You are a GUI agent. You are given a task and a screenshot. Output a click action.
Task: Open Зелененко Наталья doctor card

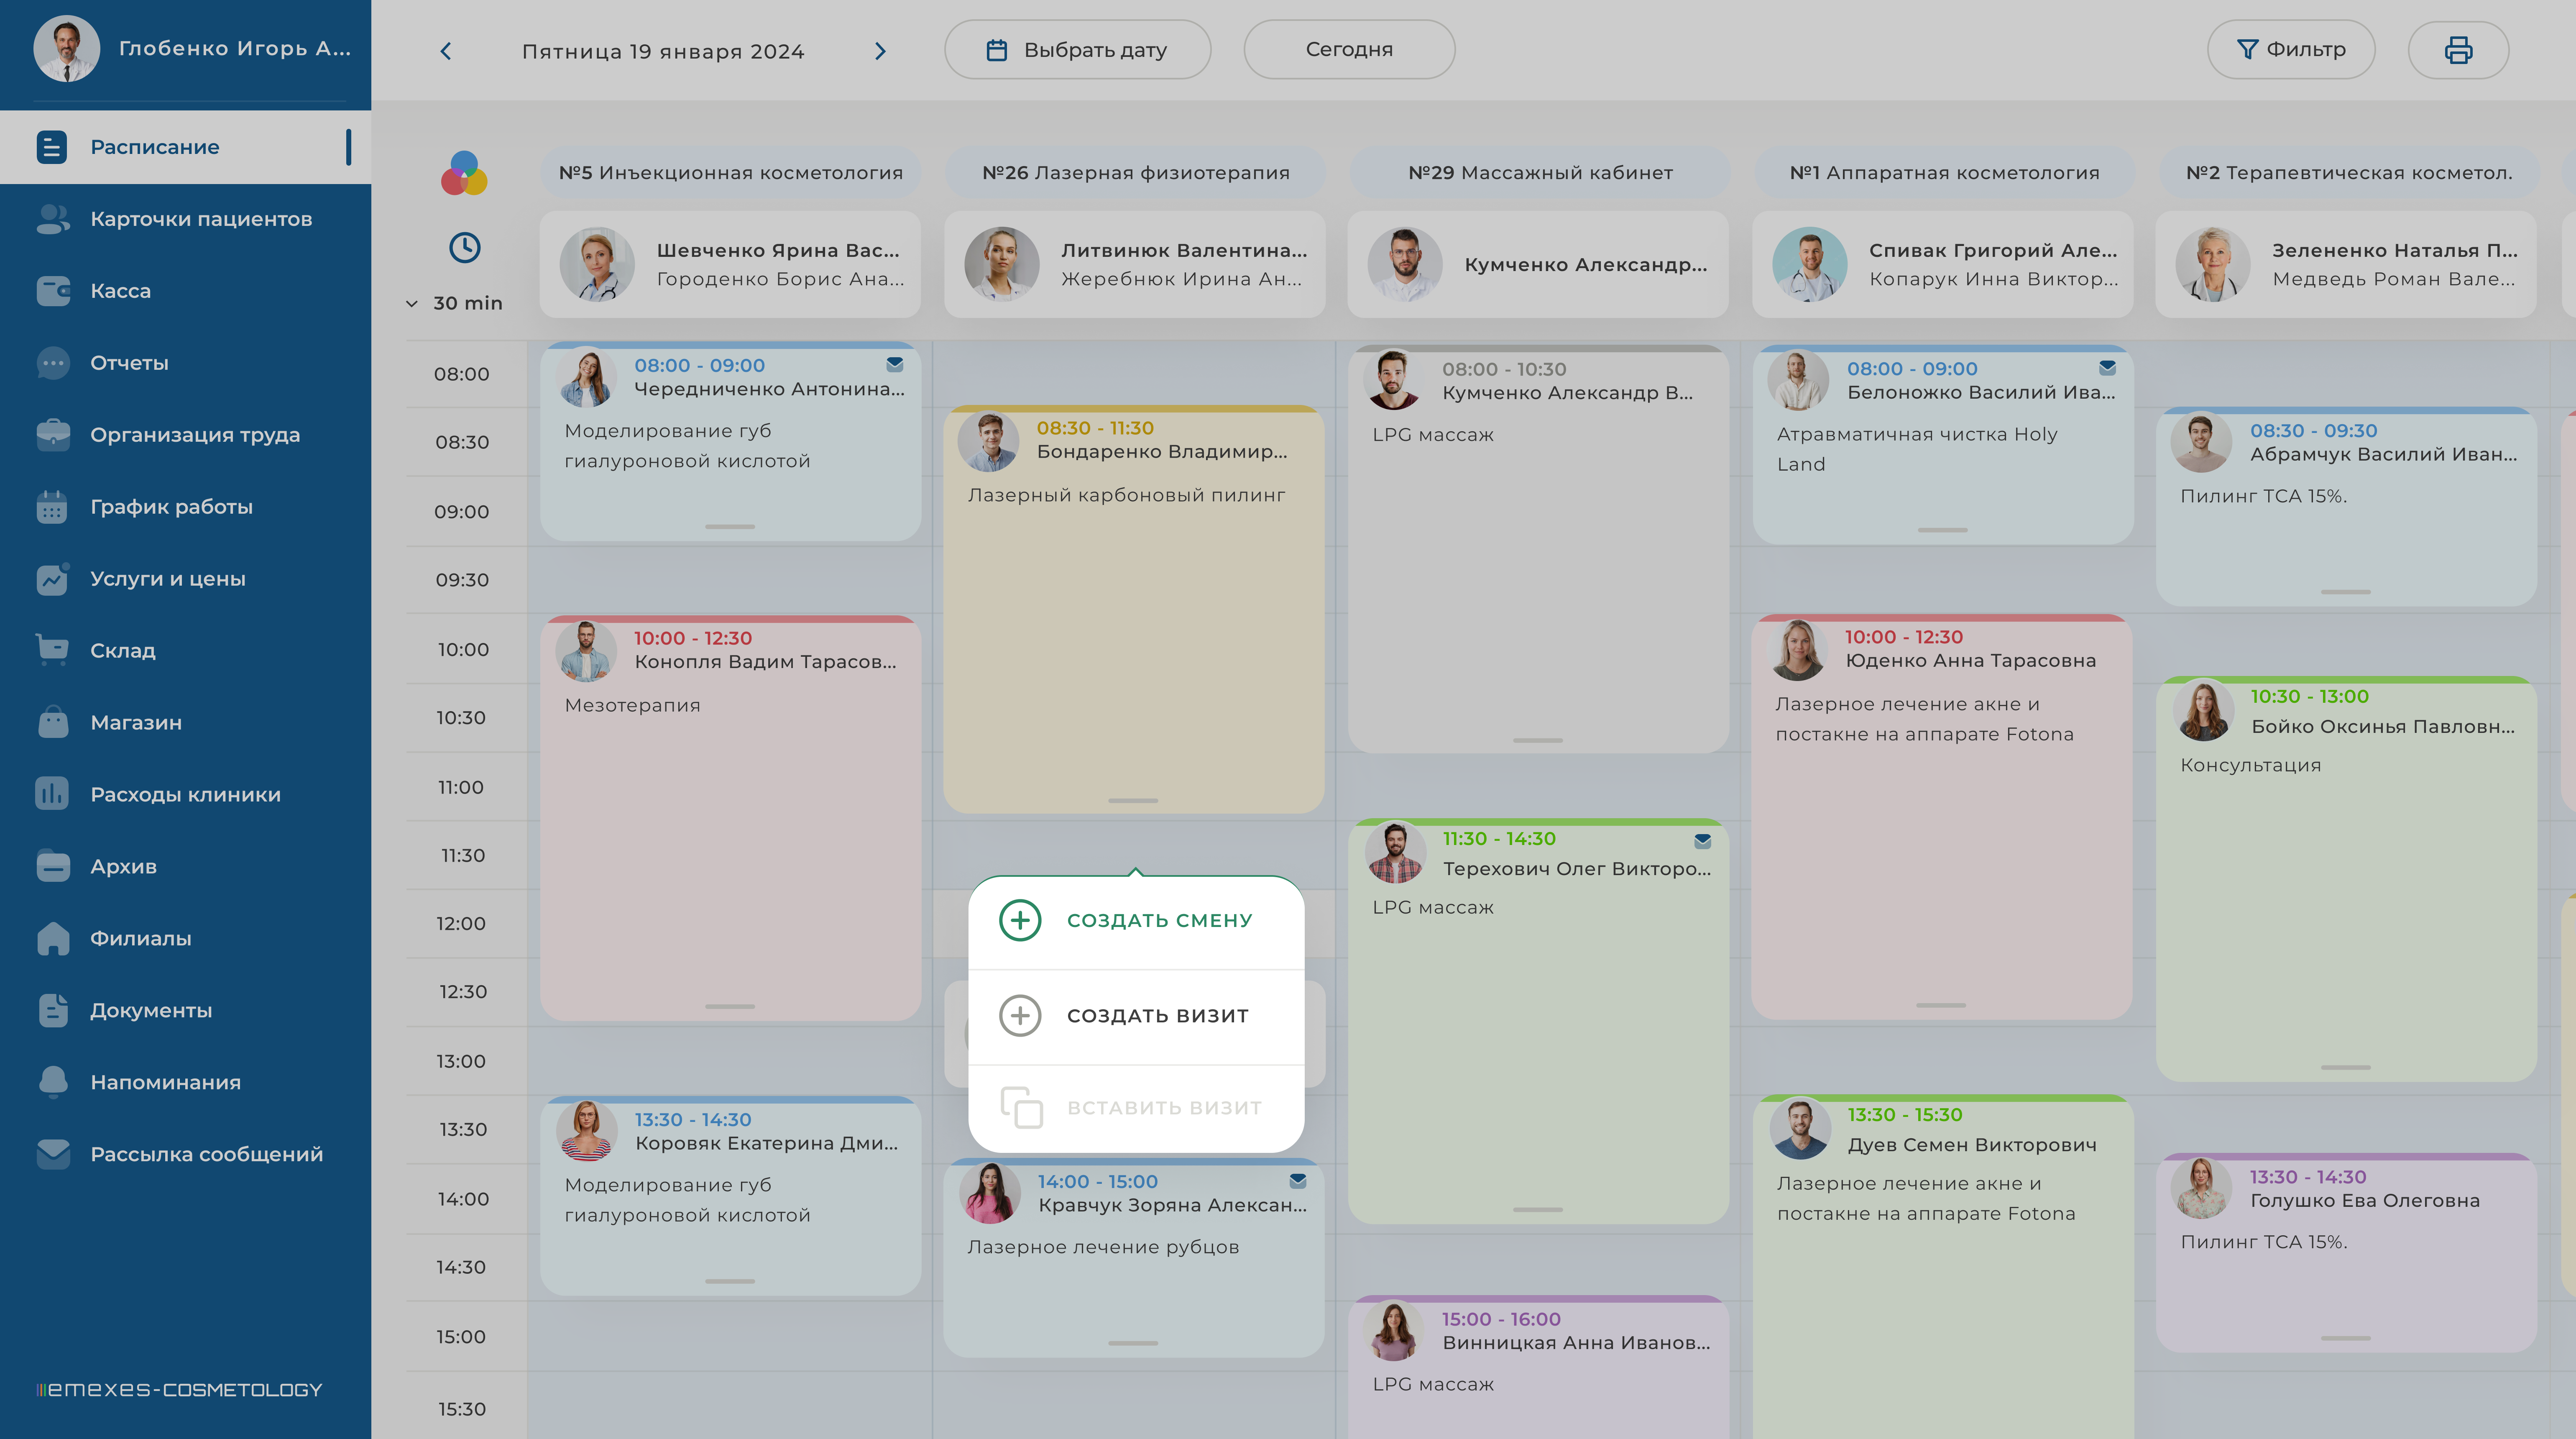[2346, 264]
